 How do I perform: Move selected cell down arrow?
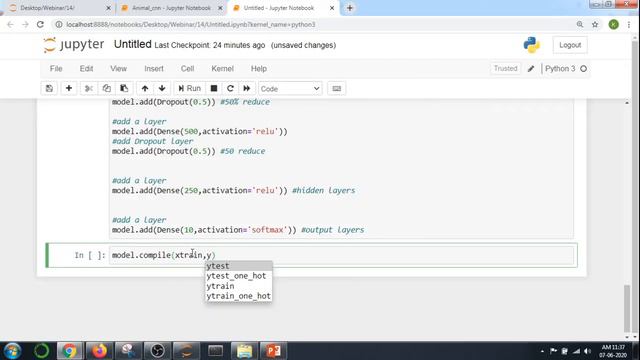162,89
